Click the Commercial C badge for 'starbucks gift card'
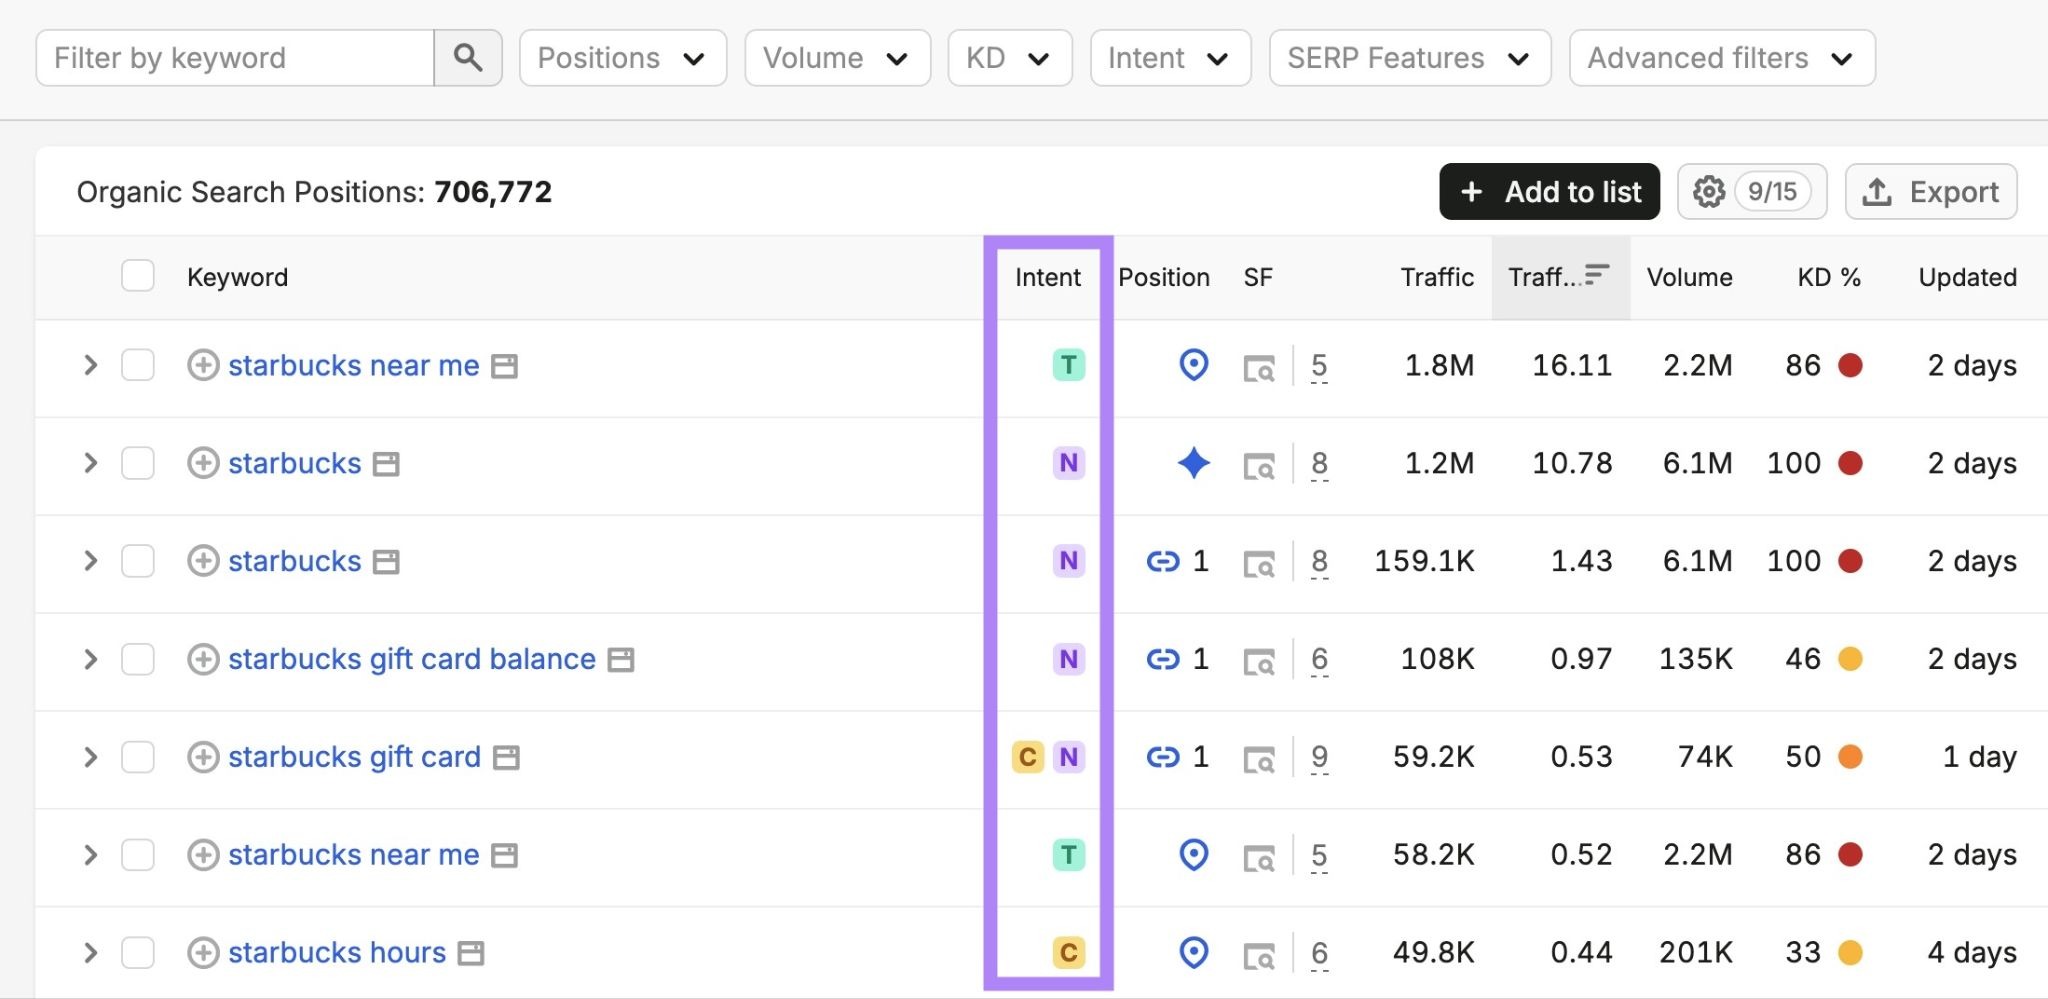Screen dimensions: 2048x999 1028,757
